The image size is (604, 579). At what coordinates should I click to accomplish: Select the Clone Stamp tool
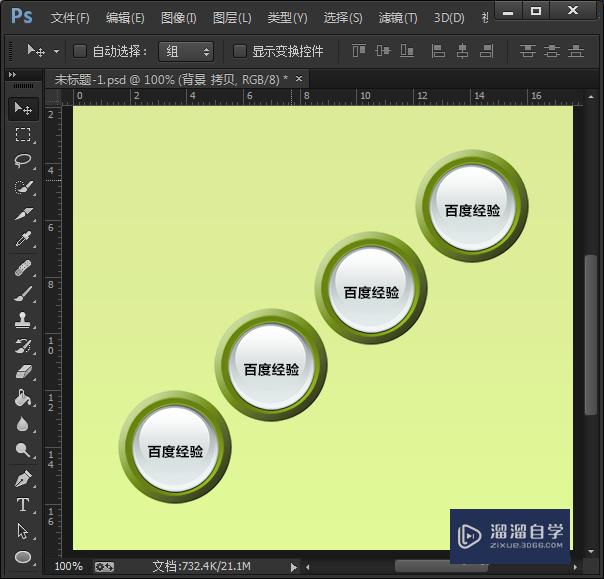23,320
